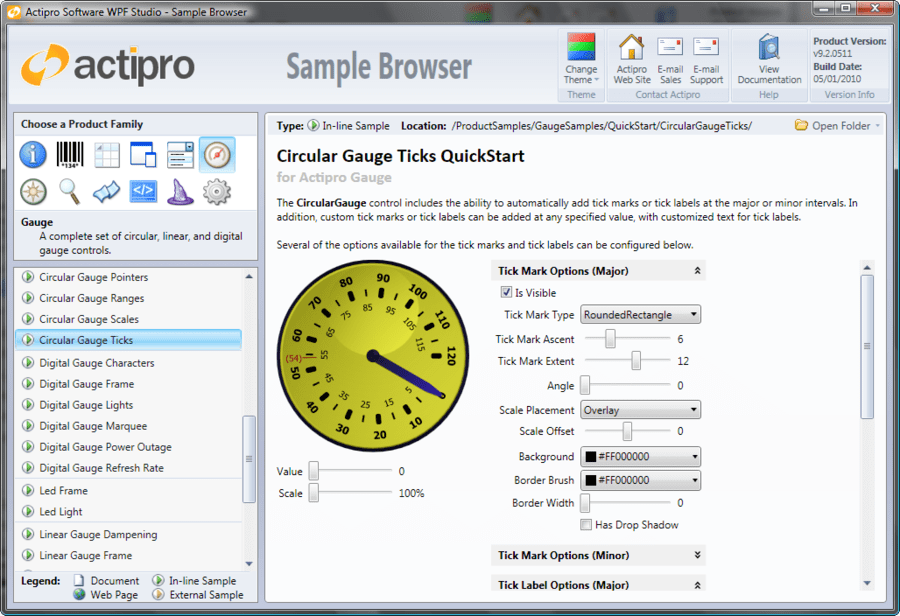Open the Scale Placement dropdown
This screenshot has height=616, width=900.
click(640, 409)
